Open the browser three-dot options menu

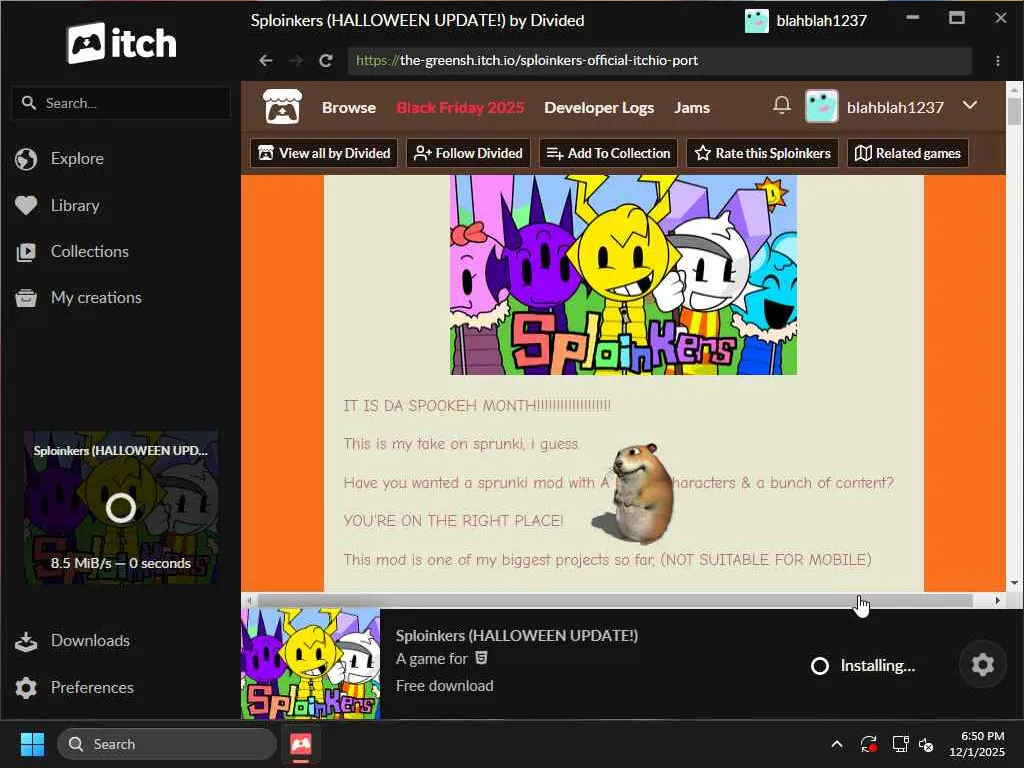(998, 61)
